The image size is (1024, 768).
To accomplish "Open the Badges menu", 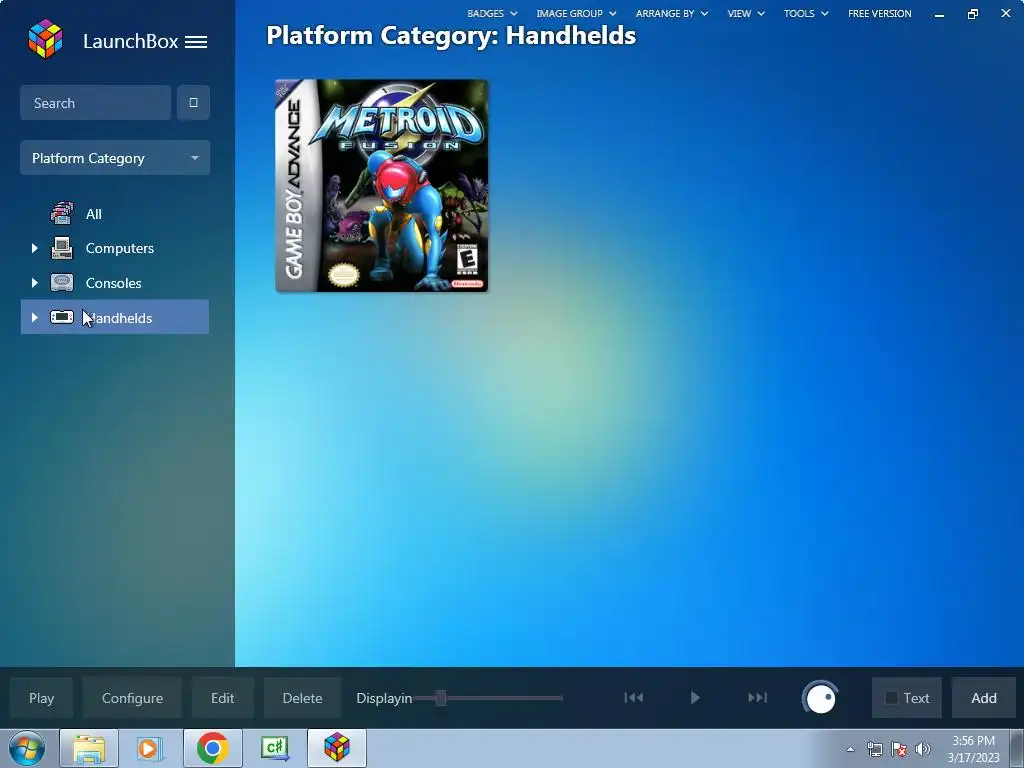I will point(492,13).
